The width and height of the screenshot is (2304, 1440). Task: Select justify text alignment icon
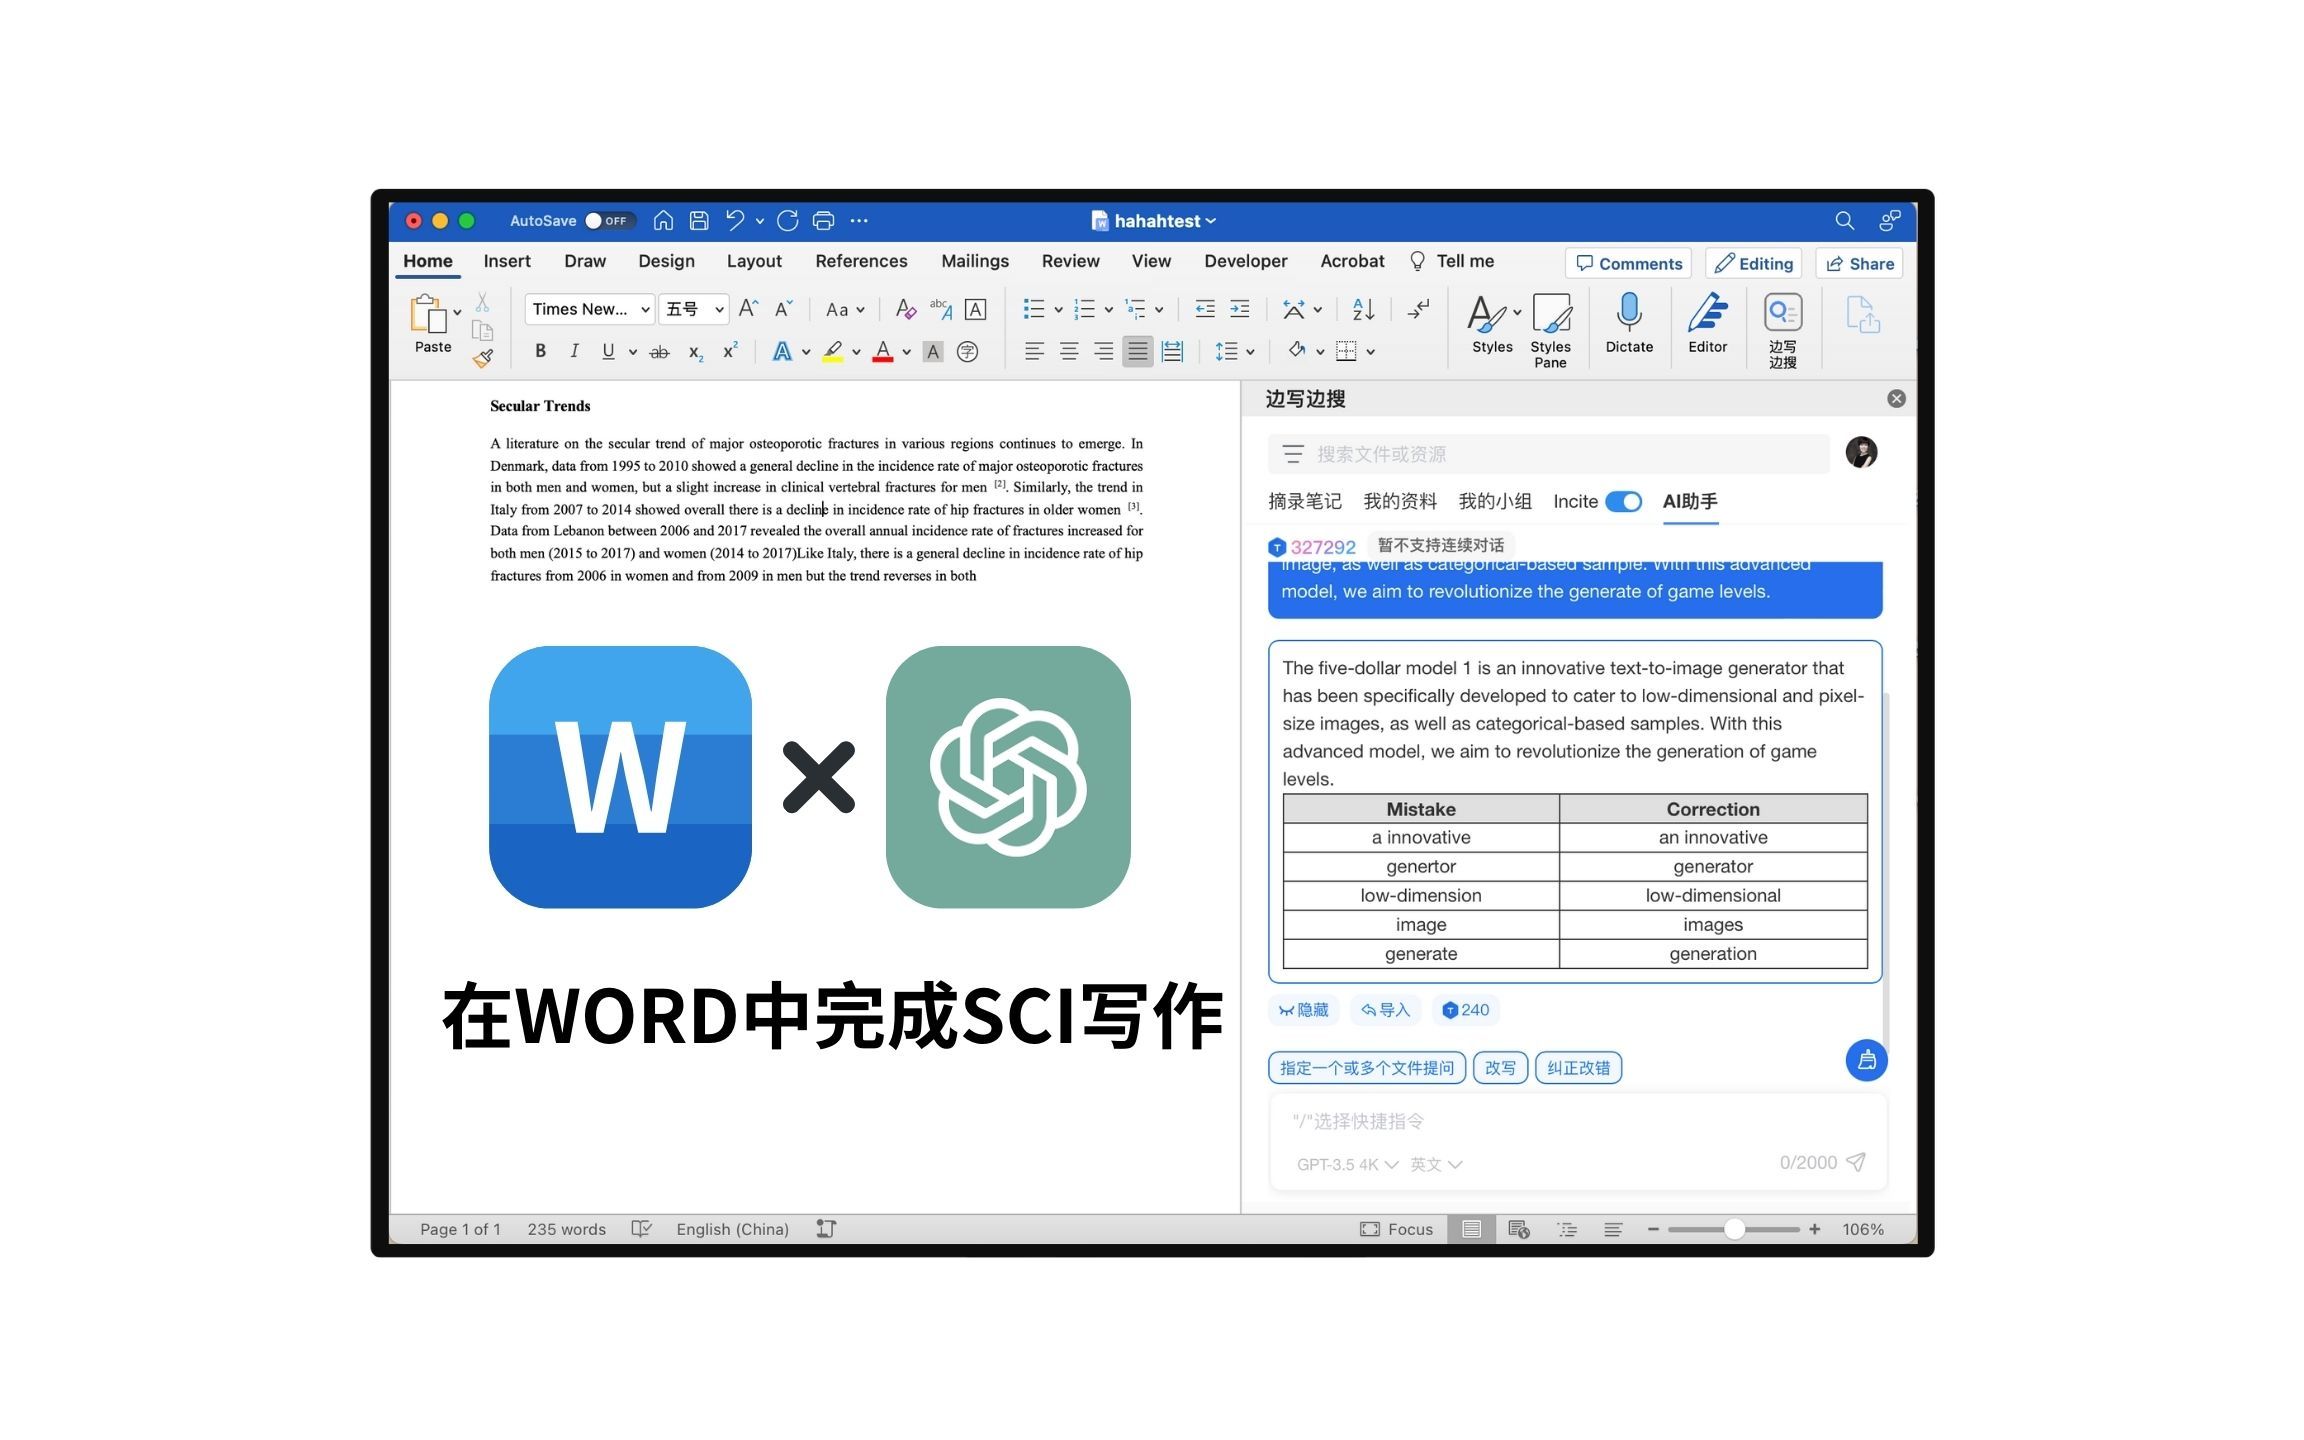[x=1137, y=351]
